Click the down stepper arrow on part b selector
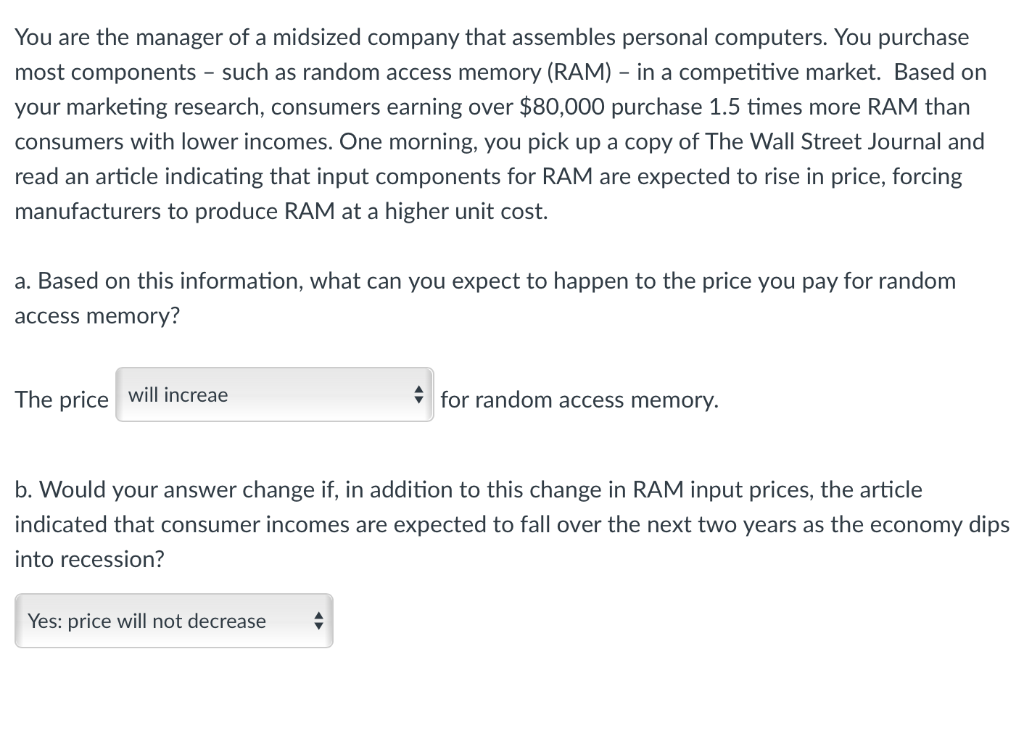1024x744 pixels. click(x=319, y=625)
